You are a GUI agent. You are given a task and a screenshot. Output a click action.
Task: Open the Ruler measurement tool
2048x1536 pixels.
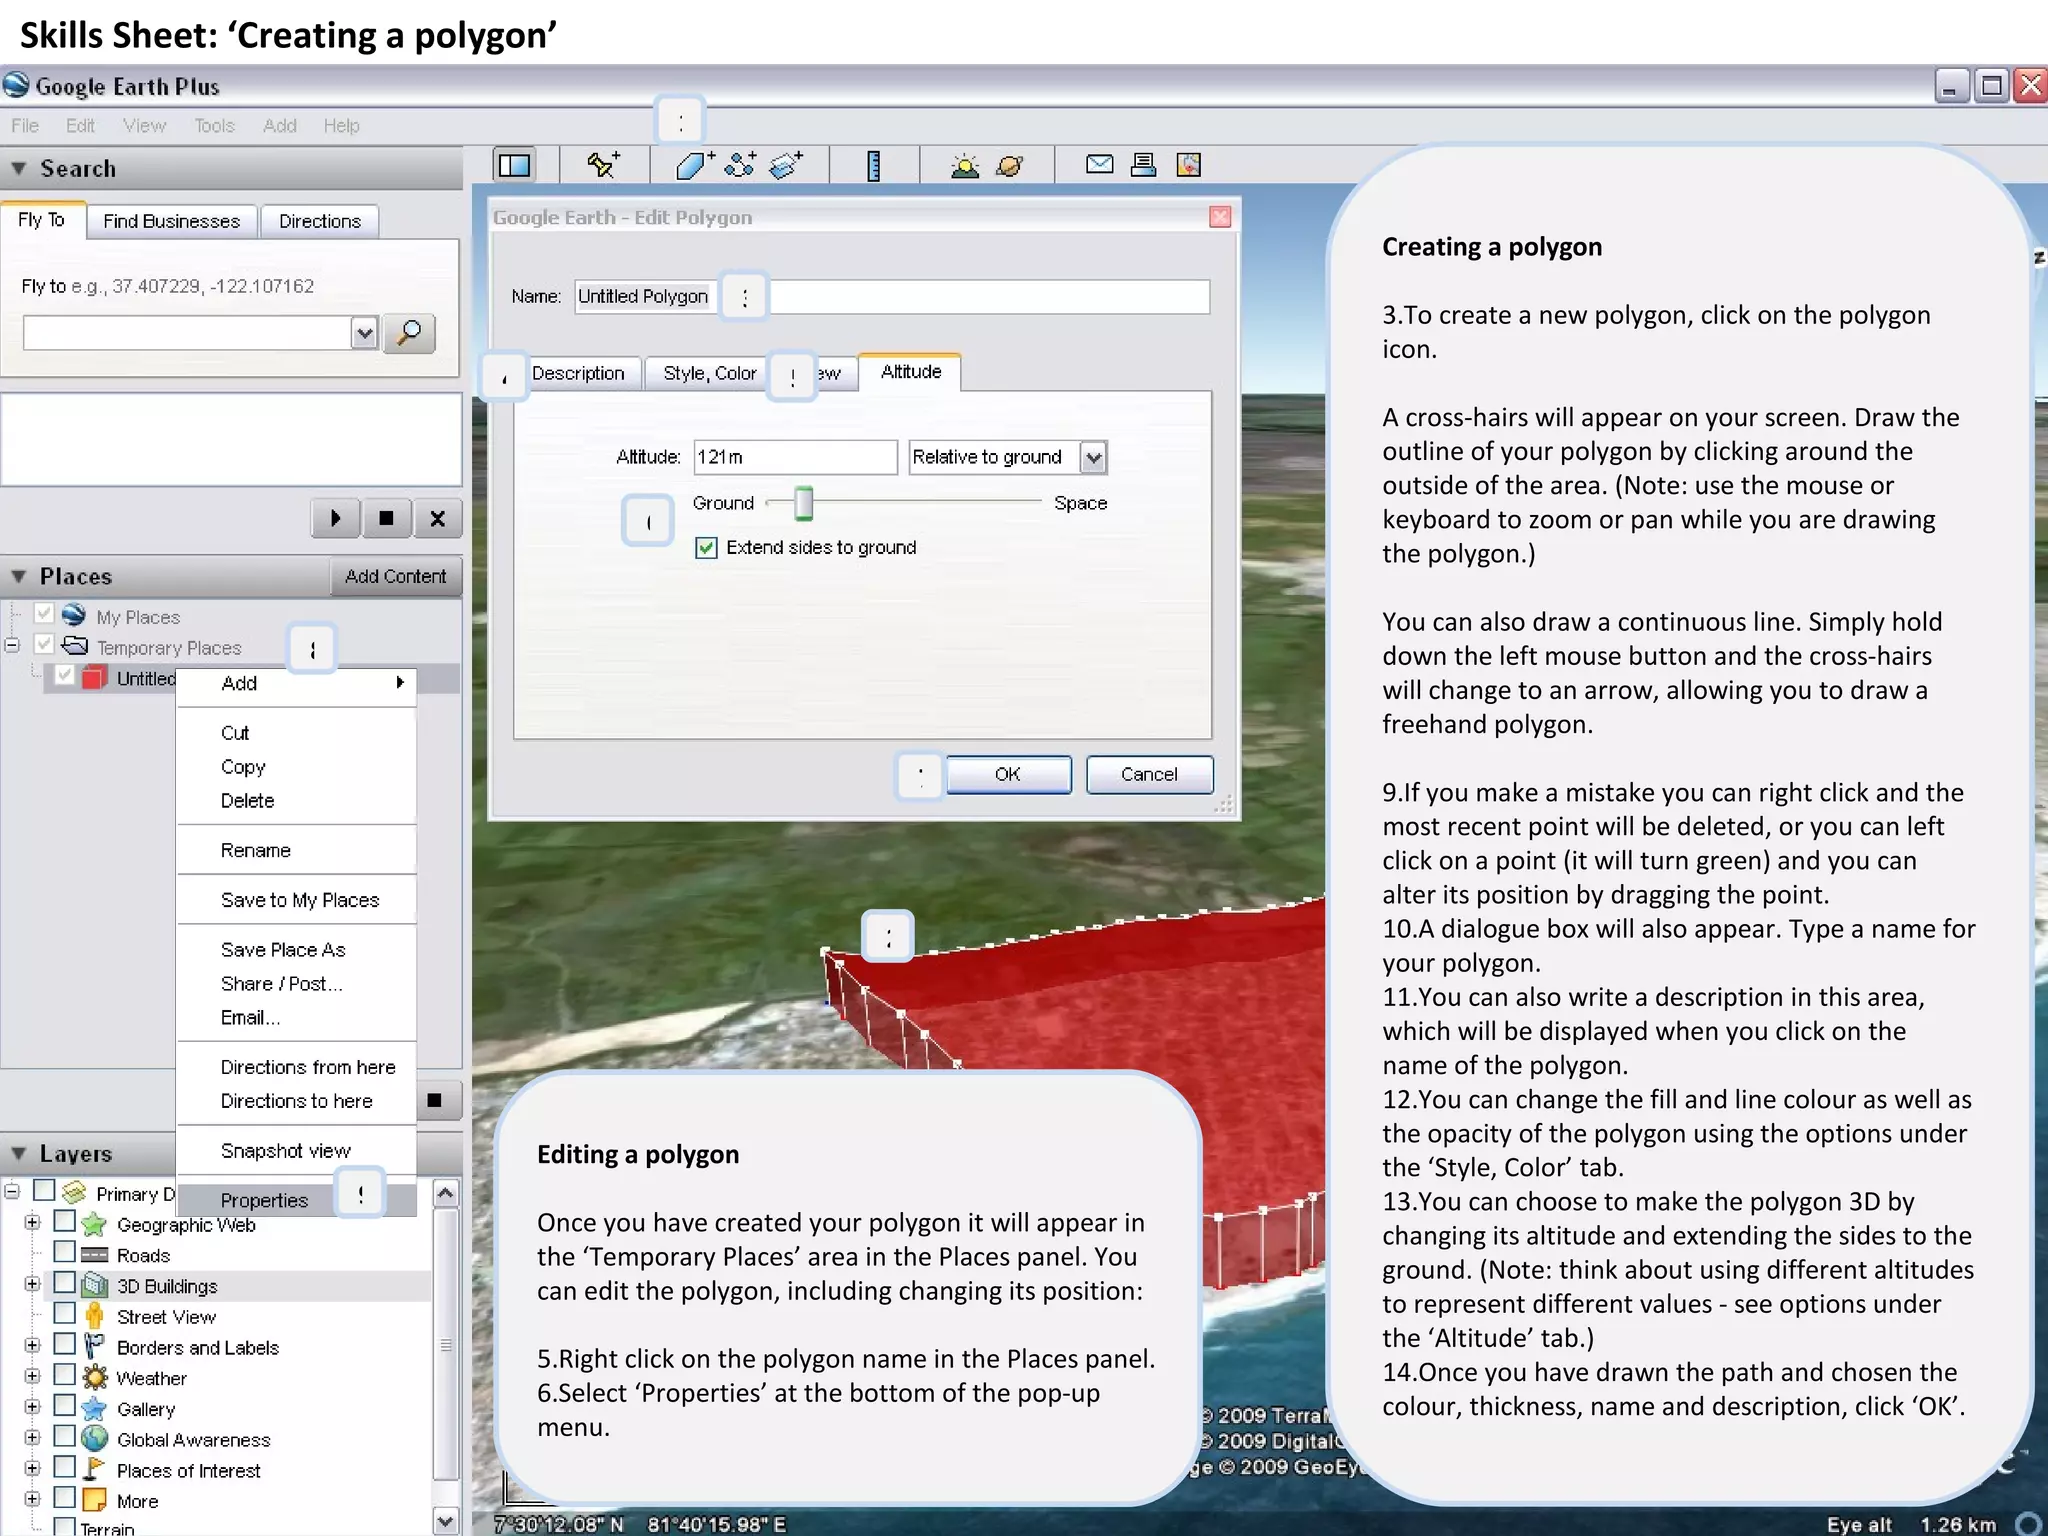(x=873, y=165)
